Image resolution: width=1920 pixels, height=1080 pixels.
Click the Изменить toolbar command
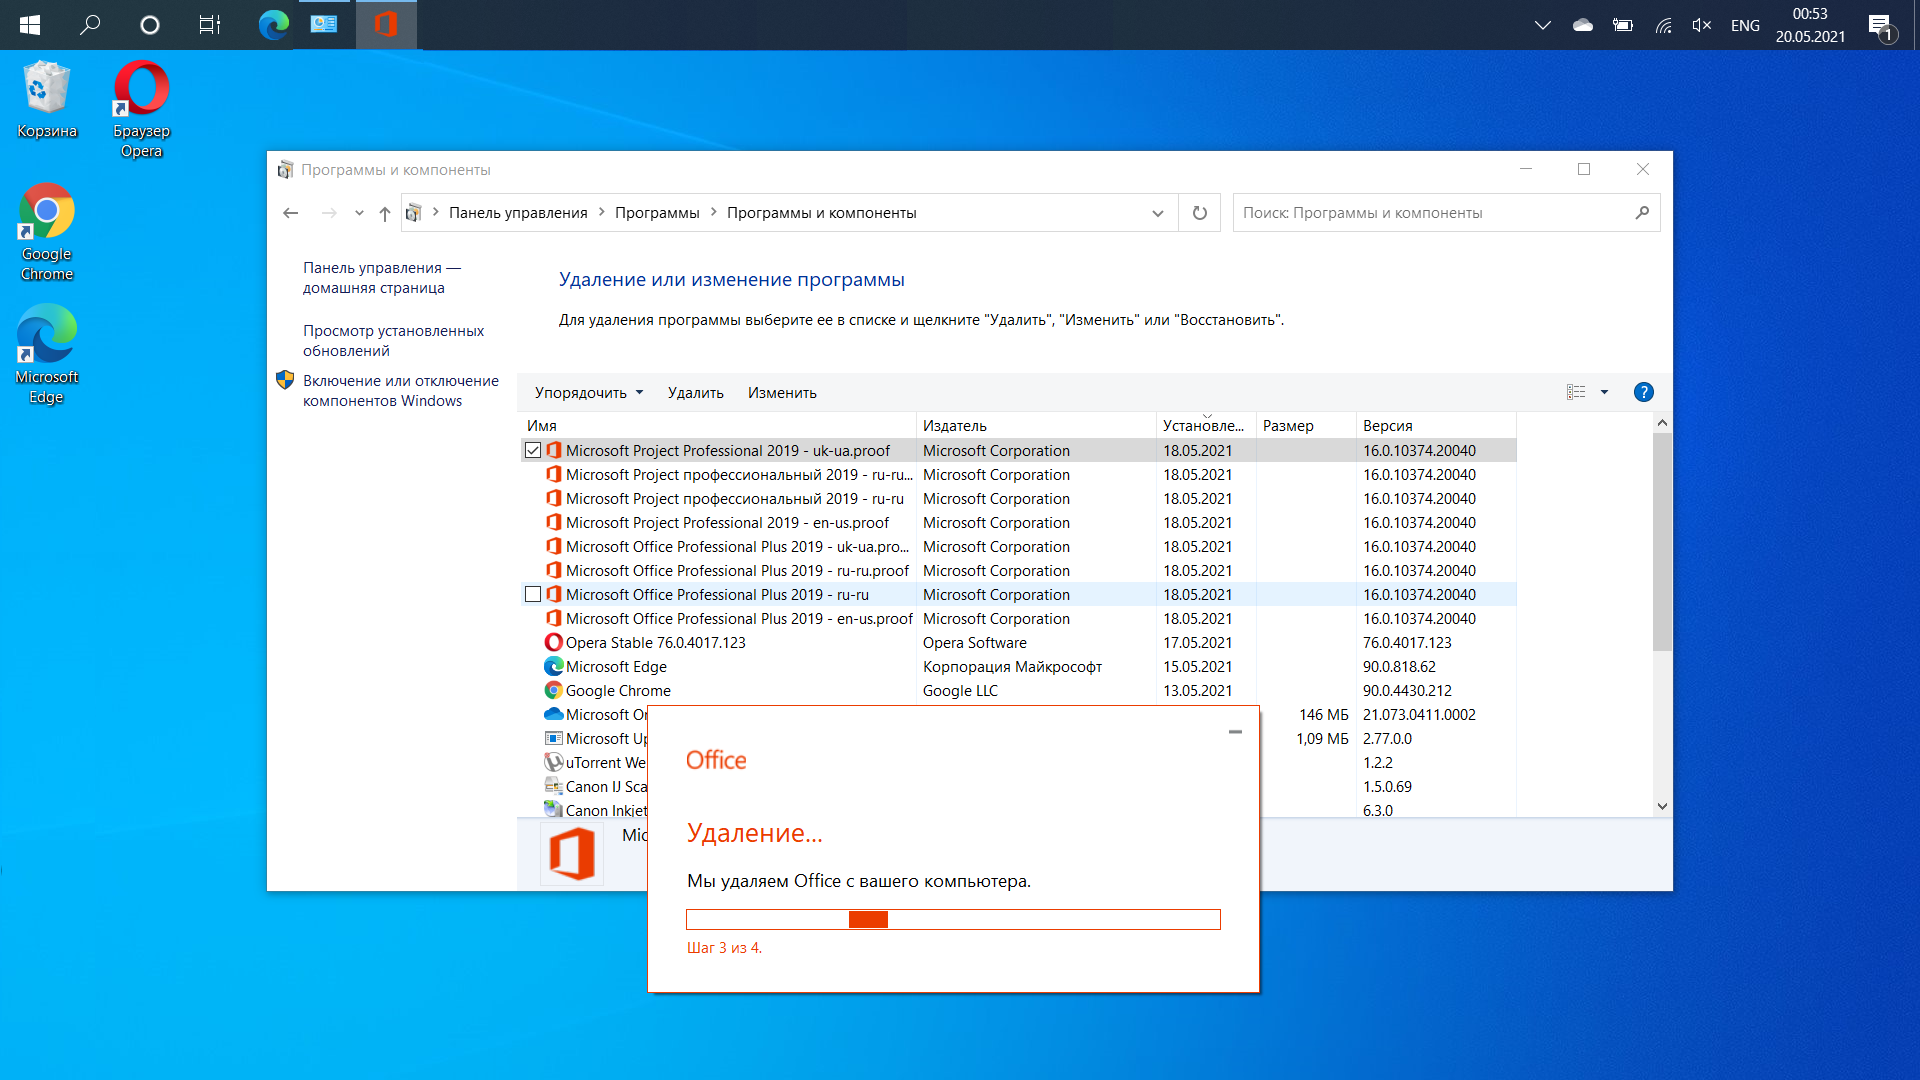click(x=782, y=393)
